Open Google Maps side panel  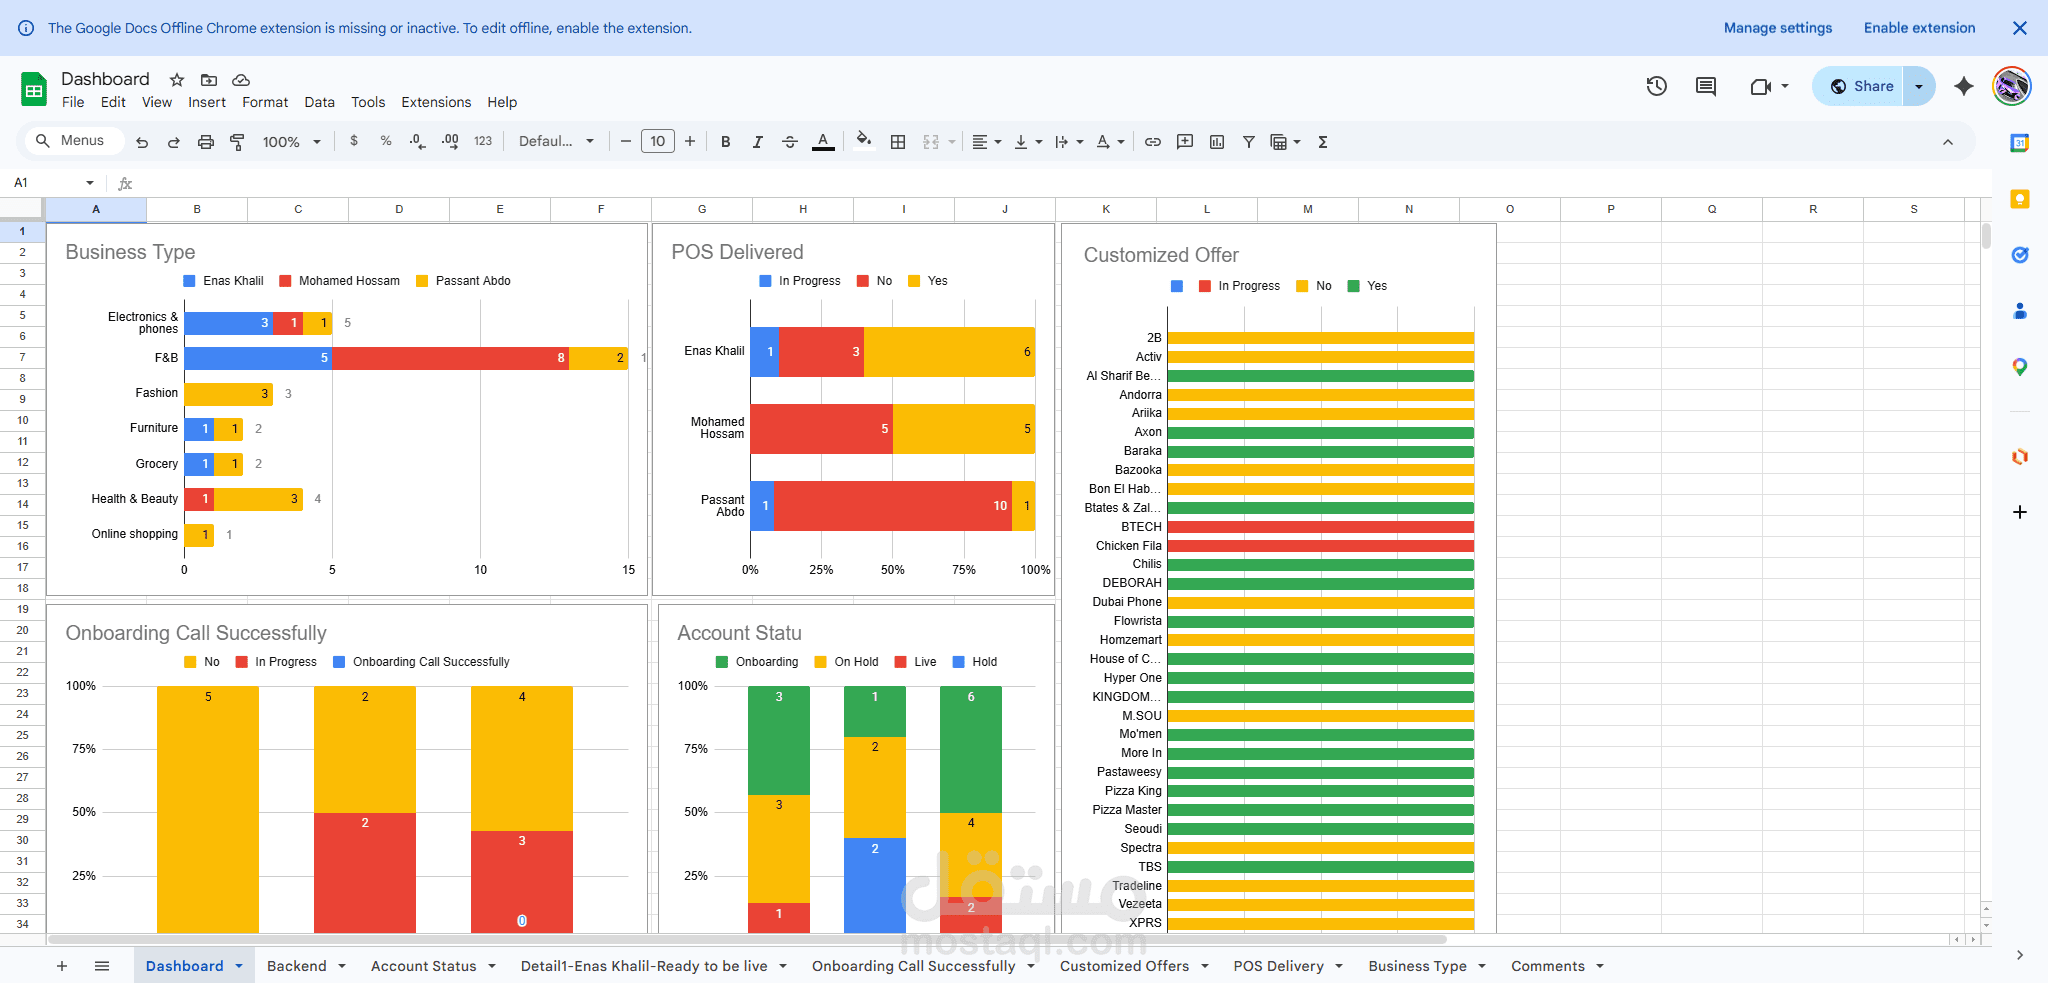[2020, 367]
